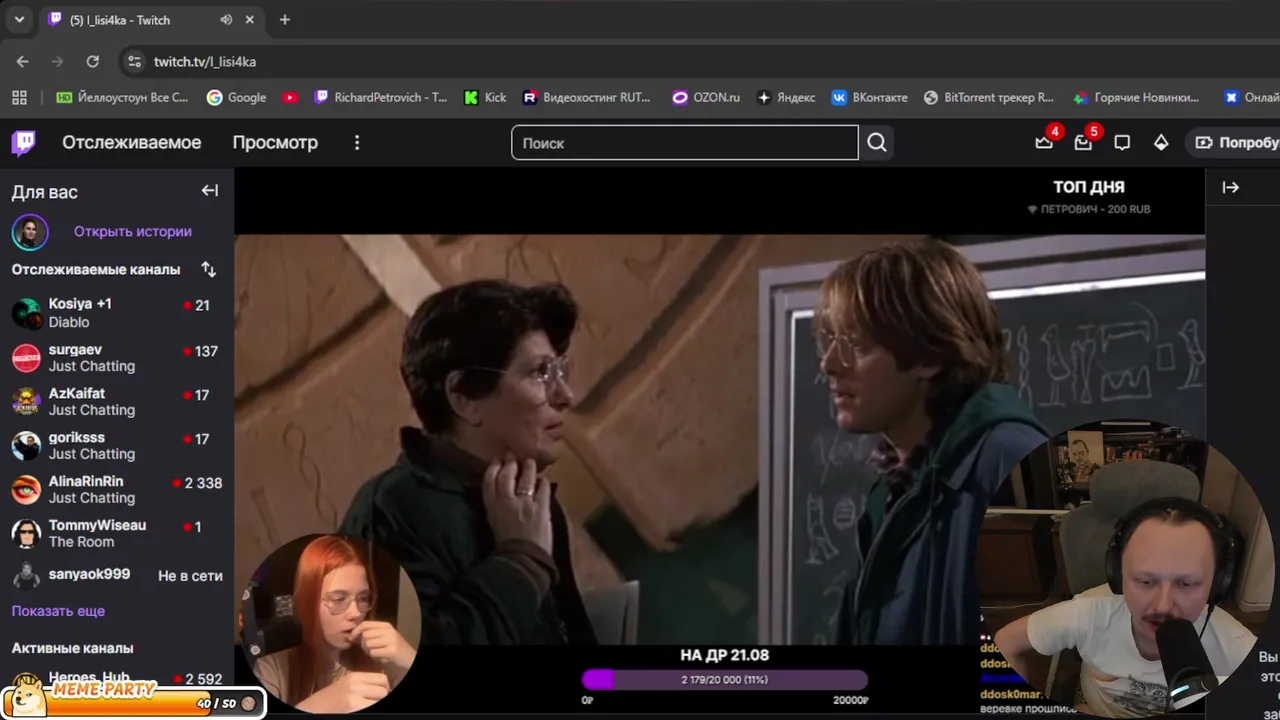Focus the Поиск search field
1280x720 pixels.
(x=685, y=142)
